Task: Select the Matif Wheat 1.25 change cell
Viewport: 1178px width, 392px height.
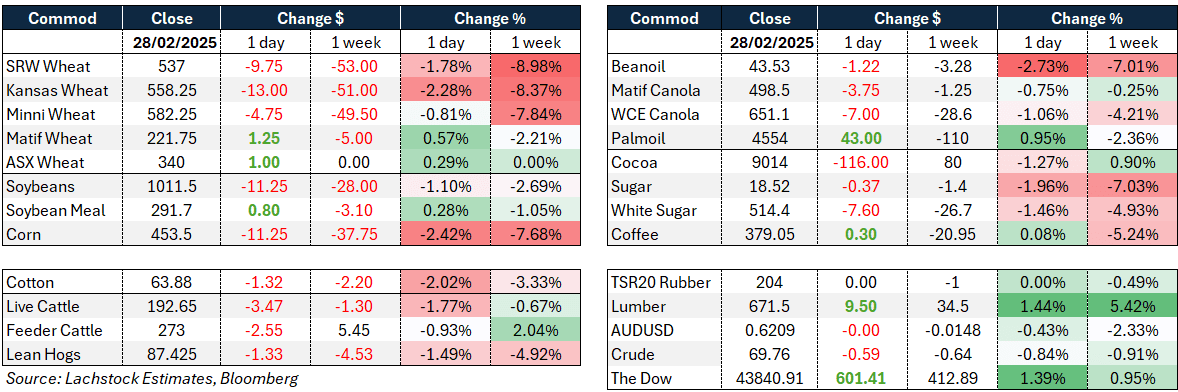Action: tap(264, 138)
